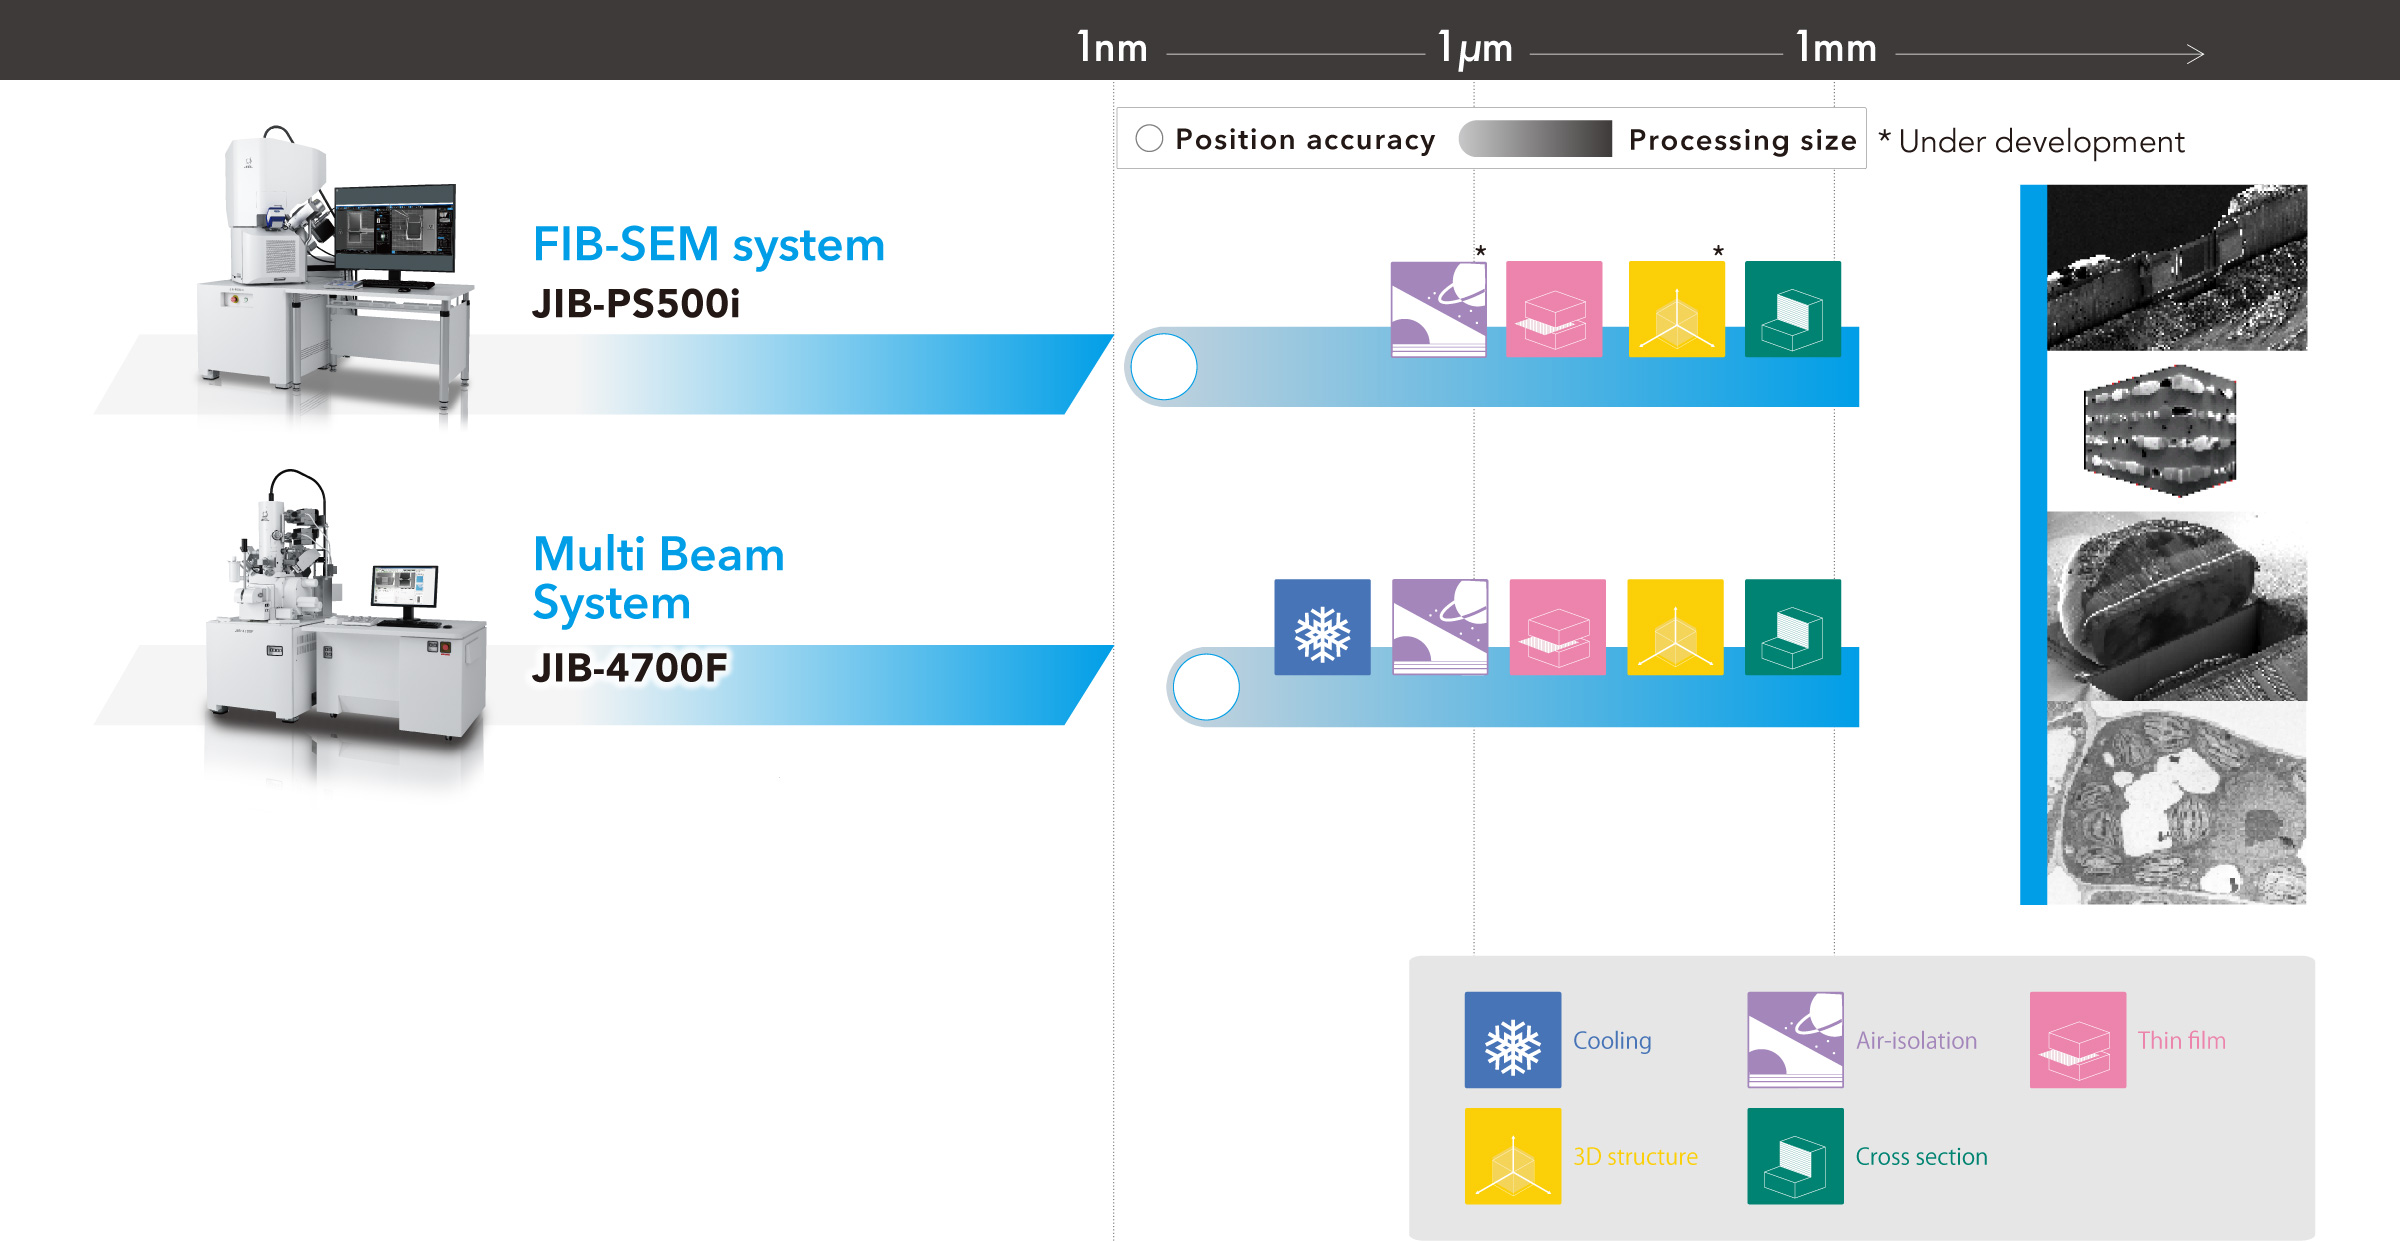Click the JIB-PS500i model name
2400x1242 pixels.
coord(636,304)
